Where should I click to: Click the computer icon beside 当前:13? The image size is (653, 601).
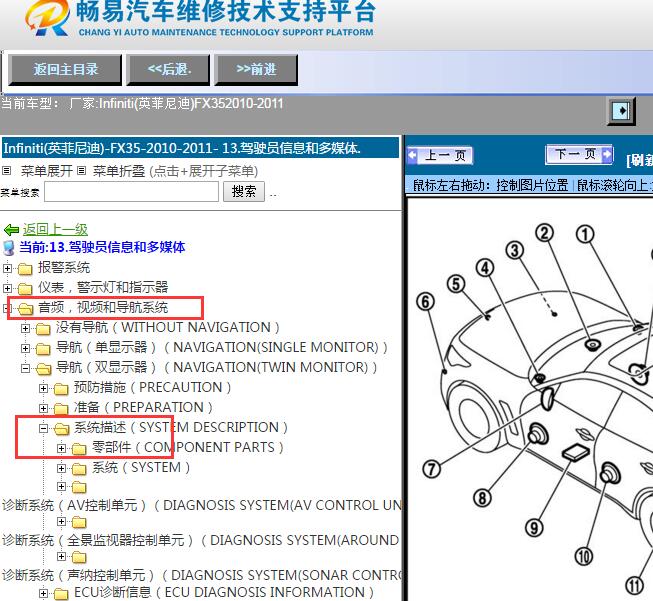(x=9, y=247)
